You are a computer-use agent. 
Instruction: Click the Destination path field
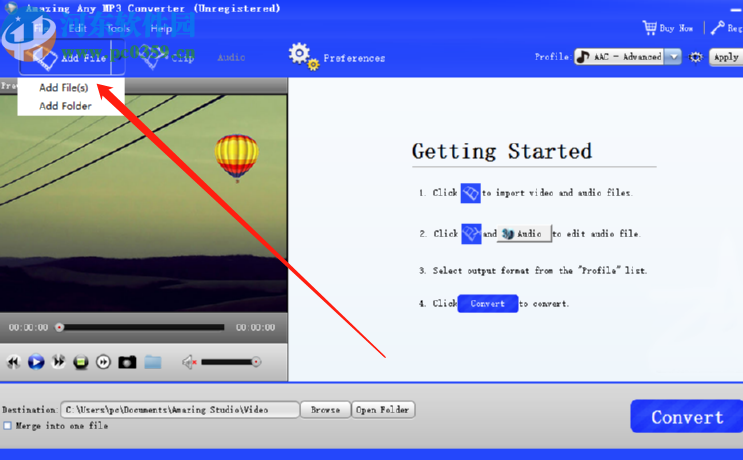(x=180, y=410)
